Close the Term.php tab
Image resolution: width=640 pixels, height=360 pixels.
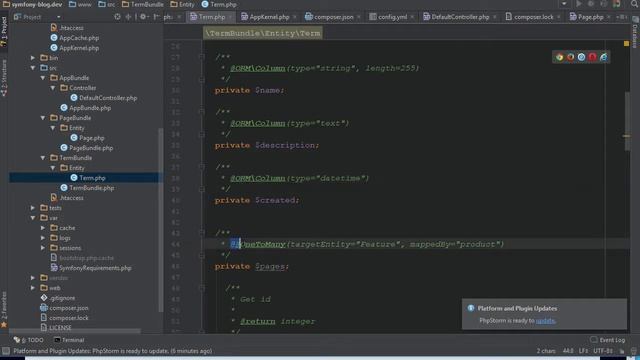230,17
